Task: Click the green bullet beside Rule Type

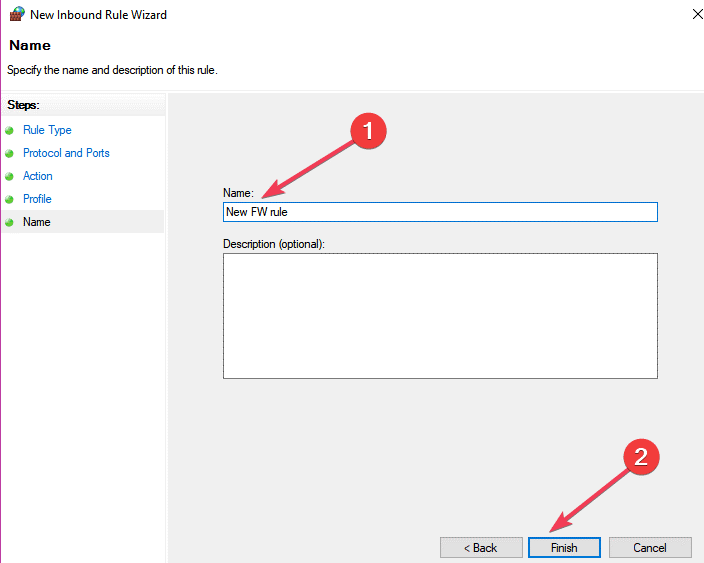Action: click(10, 131)
